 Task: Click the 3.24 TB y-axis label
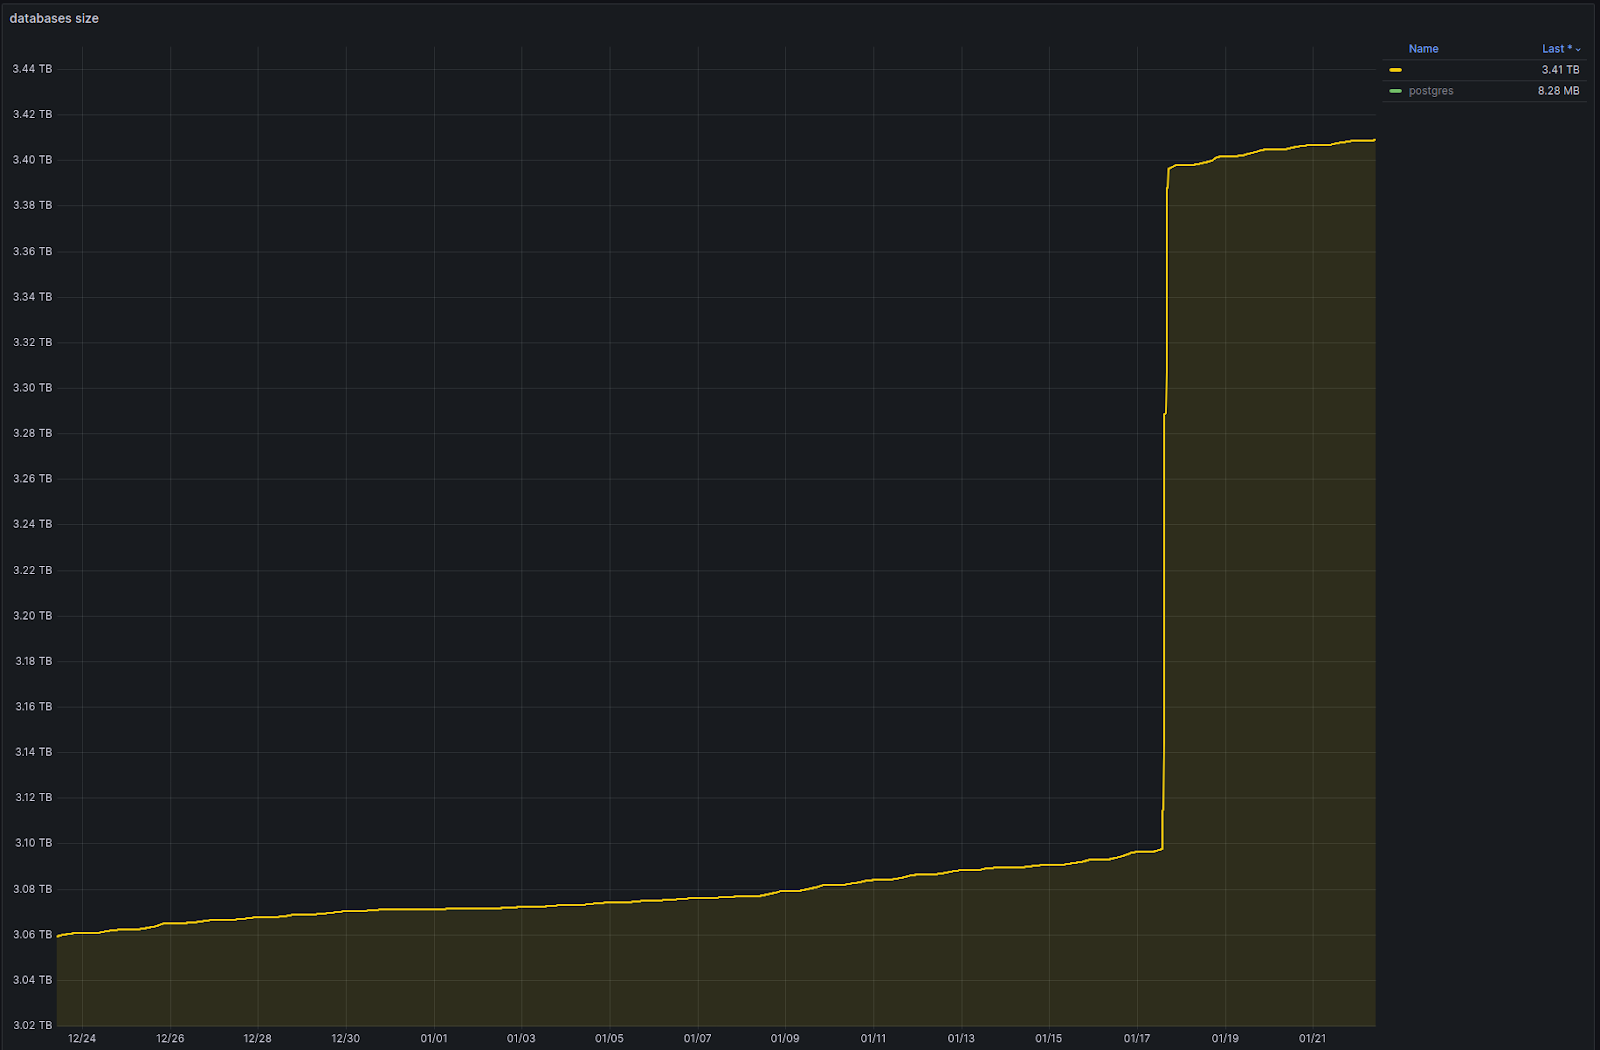click(32, 524)
